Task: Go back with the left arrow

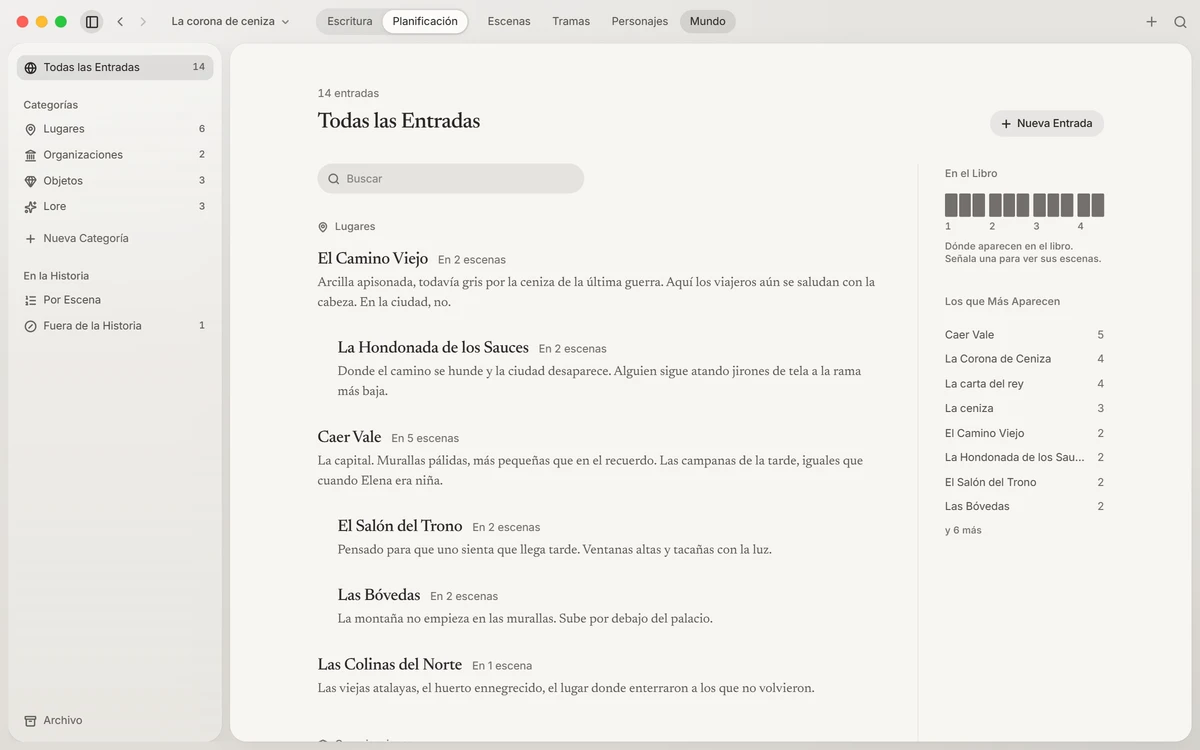Action: click(120, 21)
